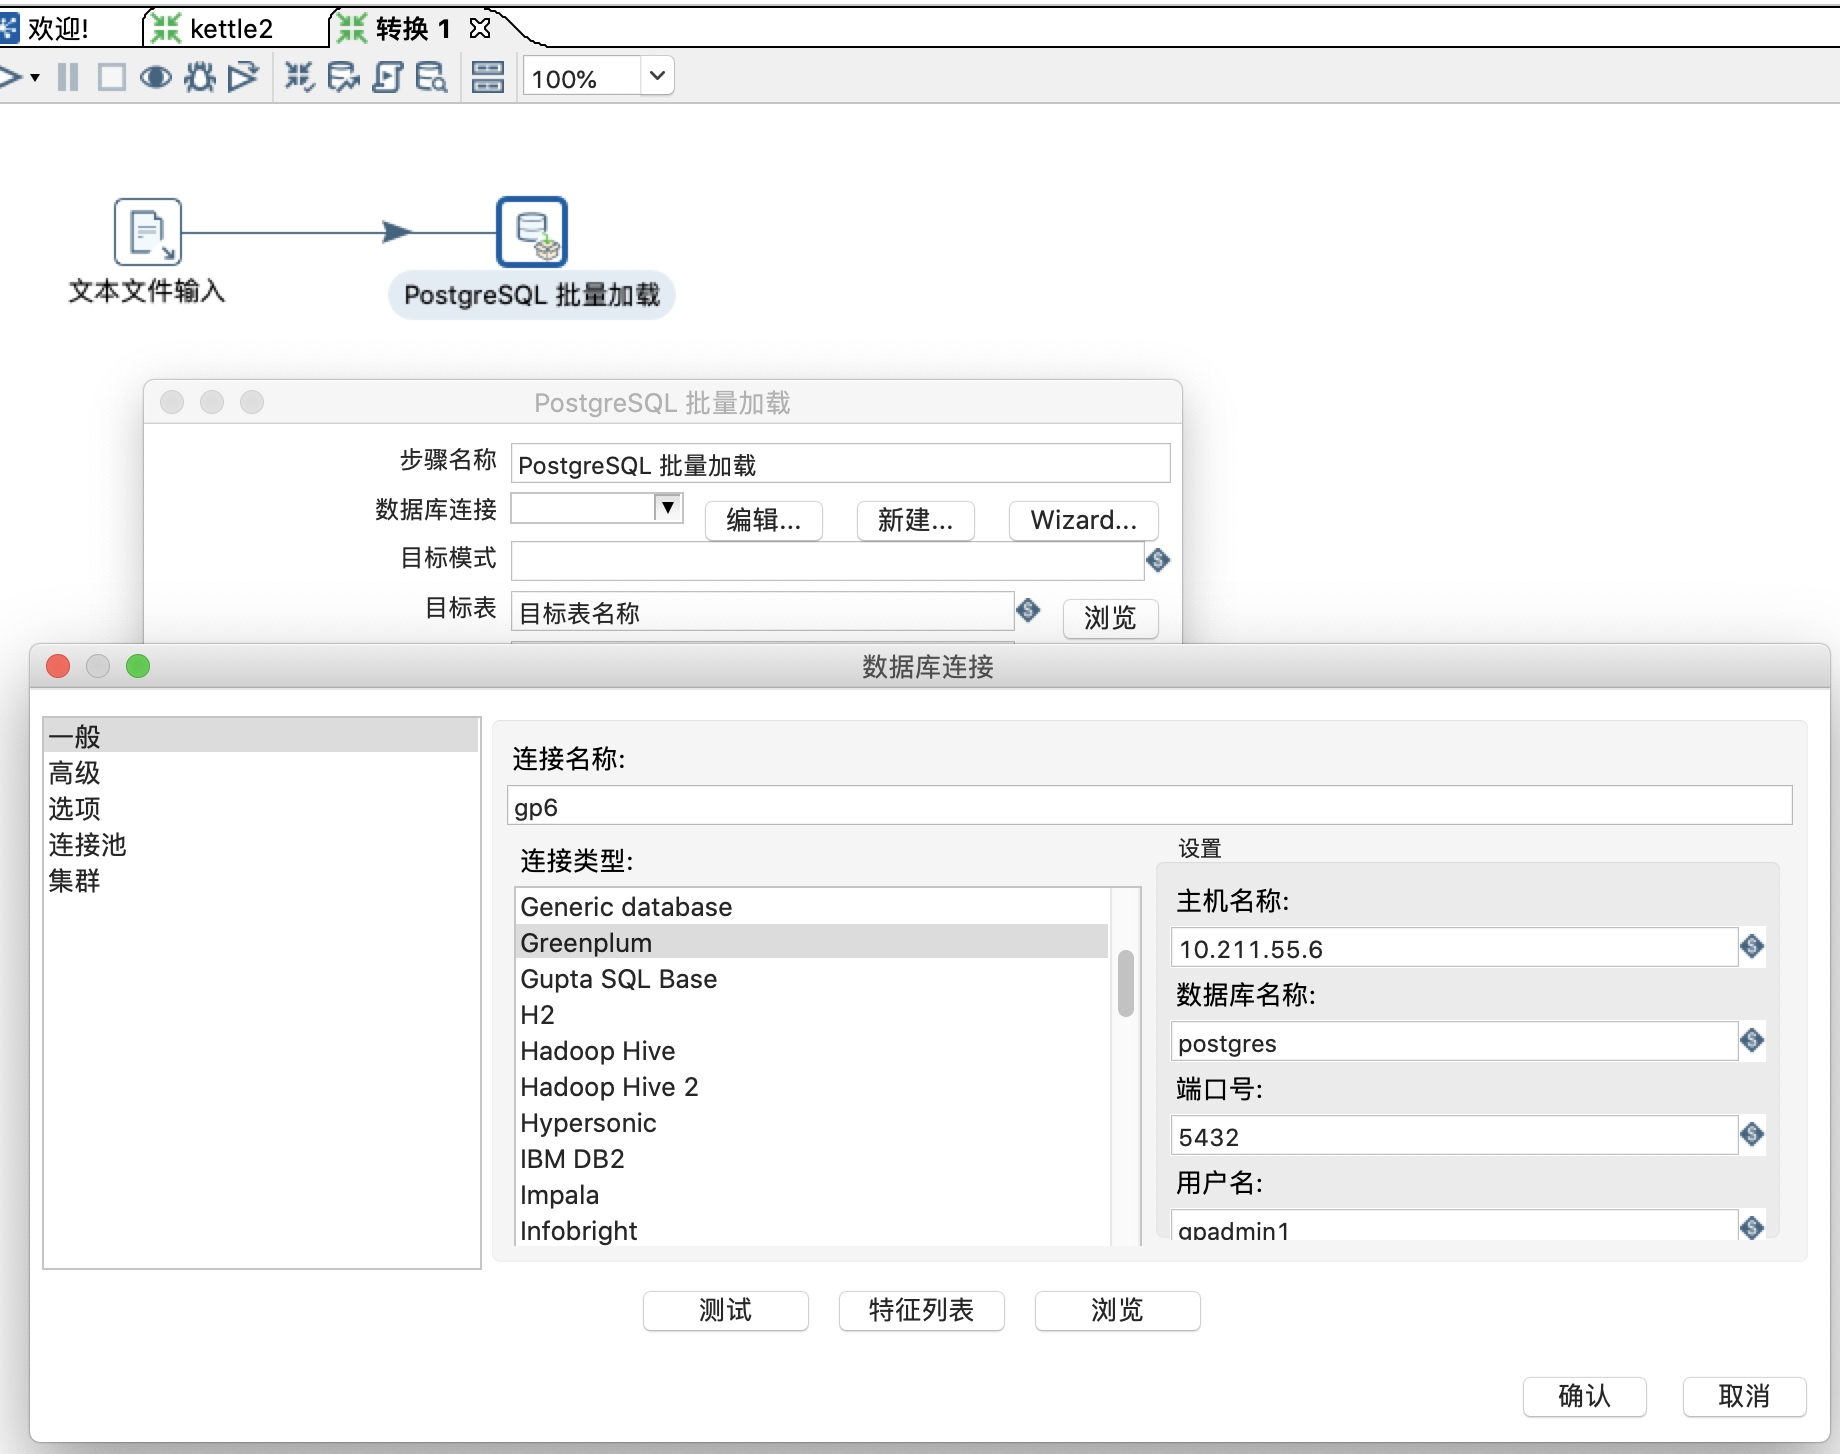Image resolution: width=1840 pixels, height=1454 pixels.
Task: Select the 转换 1 tab
Action: tap(413, 28)
